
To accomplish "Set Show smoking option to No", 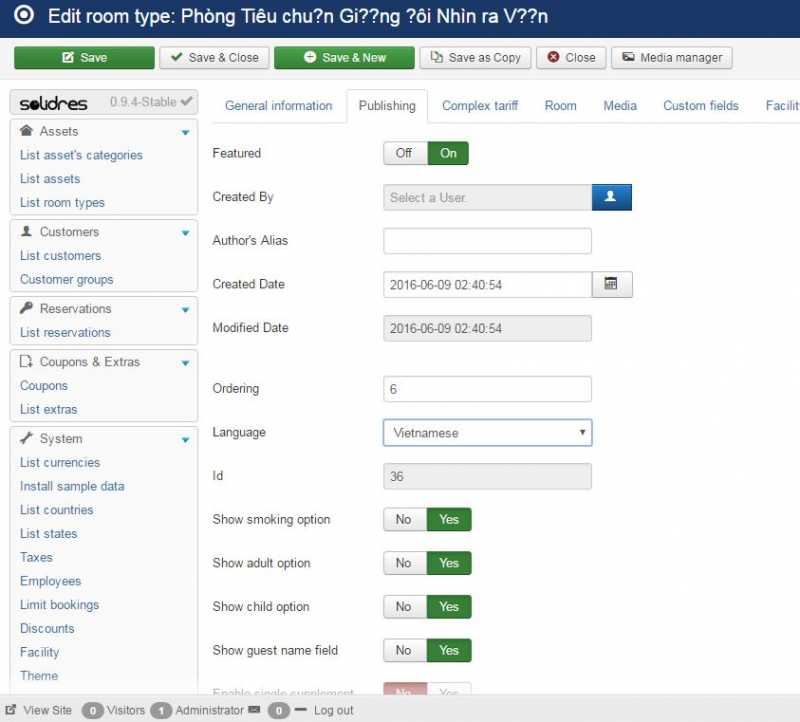I will click(404, 520).
